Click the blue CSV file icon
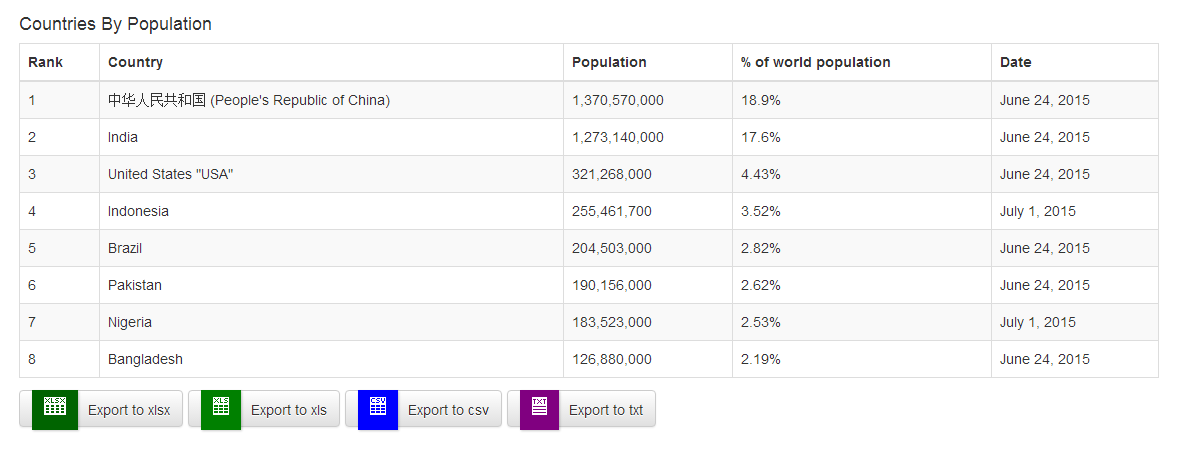1194x462 pixels. click(x=378, y=409)
